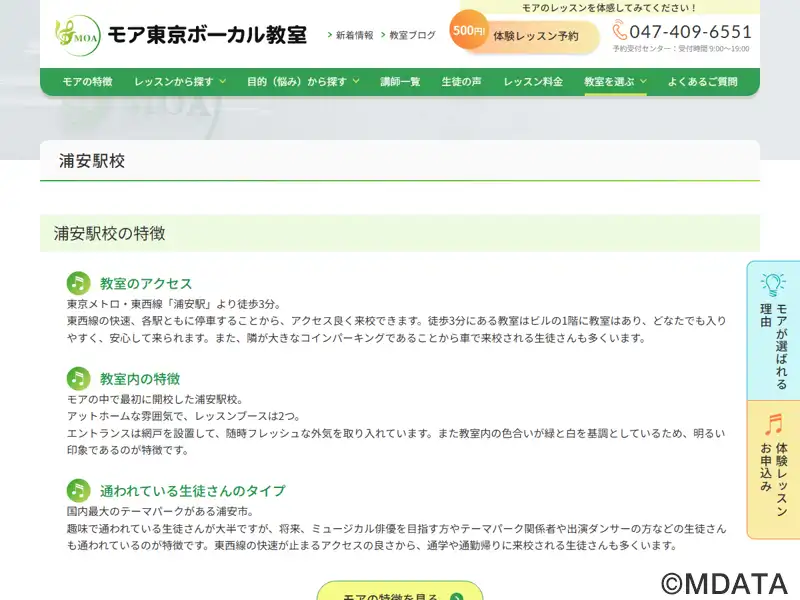The width and height of the screenshot is (800, 600).
Task: Expand the 目的（悩み）から探す dropdown
Action: click(x=303, y=82)
